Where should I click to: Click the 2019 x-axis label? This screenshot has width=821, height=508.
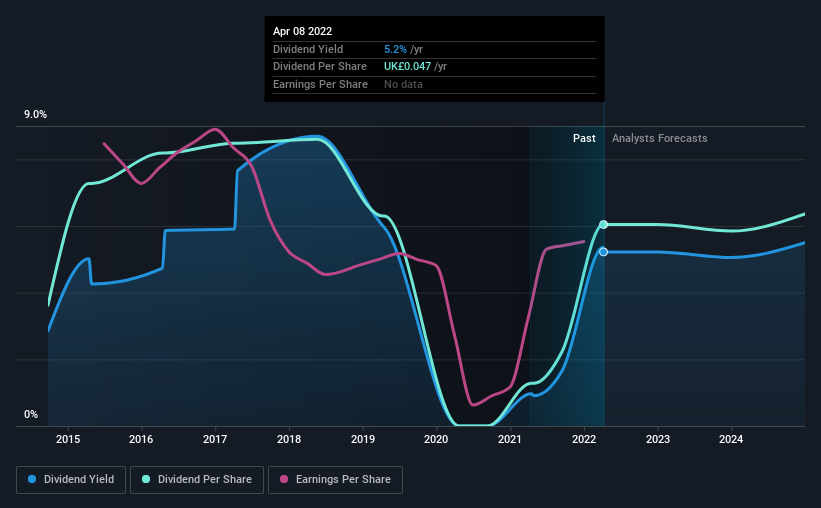[x=362, y=439]
